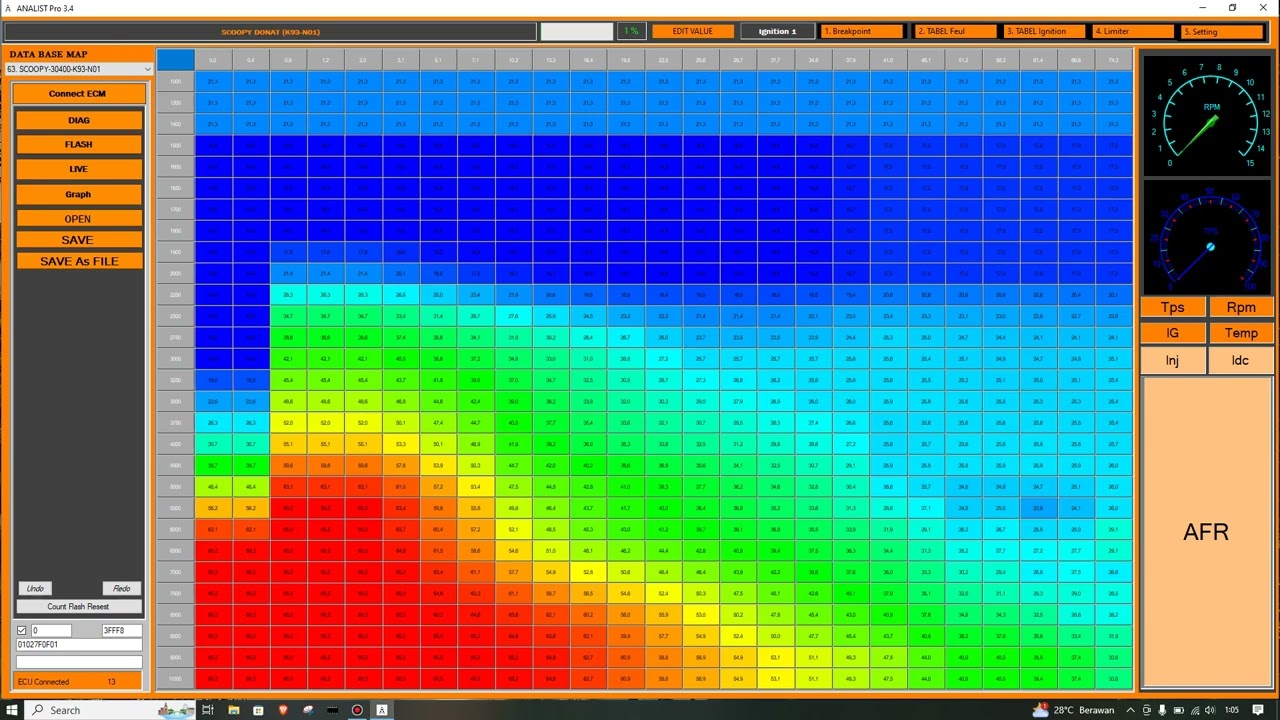Click the ECU Connected status bar
The width and height of the screenshot is (1280, 720).
pyautogui.click(x=79, y=682)
